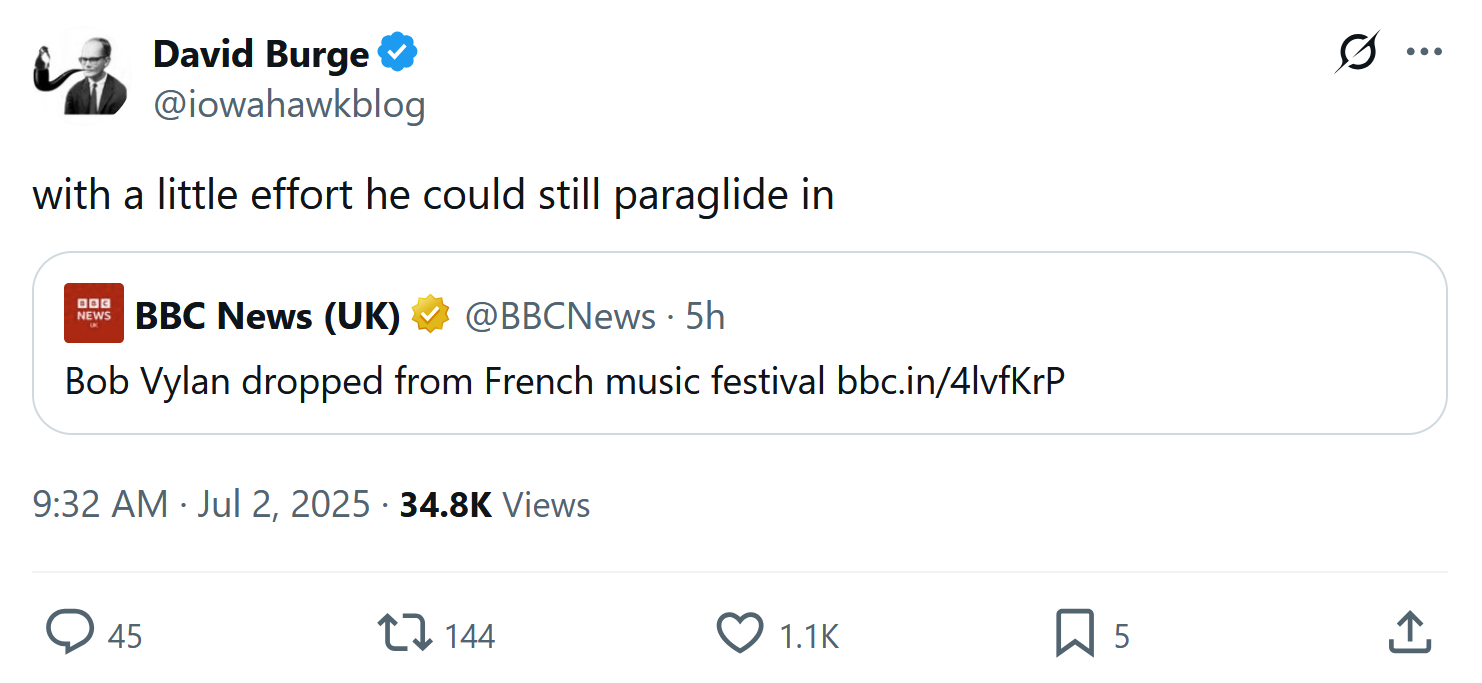Open the three-dot more options menu
The width and height of the screenshot is (1482, 683).
(1423, 52)
